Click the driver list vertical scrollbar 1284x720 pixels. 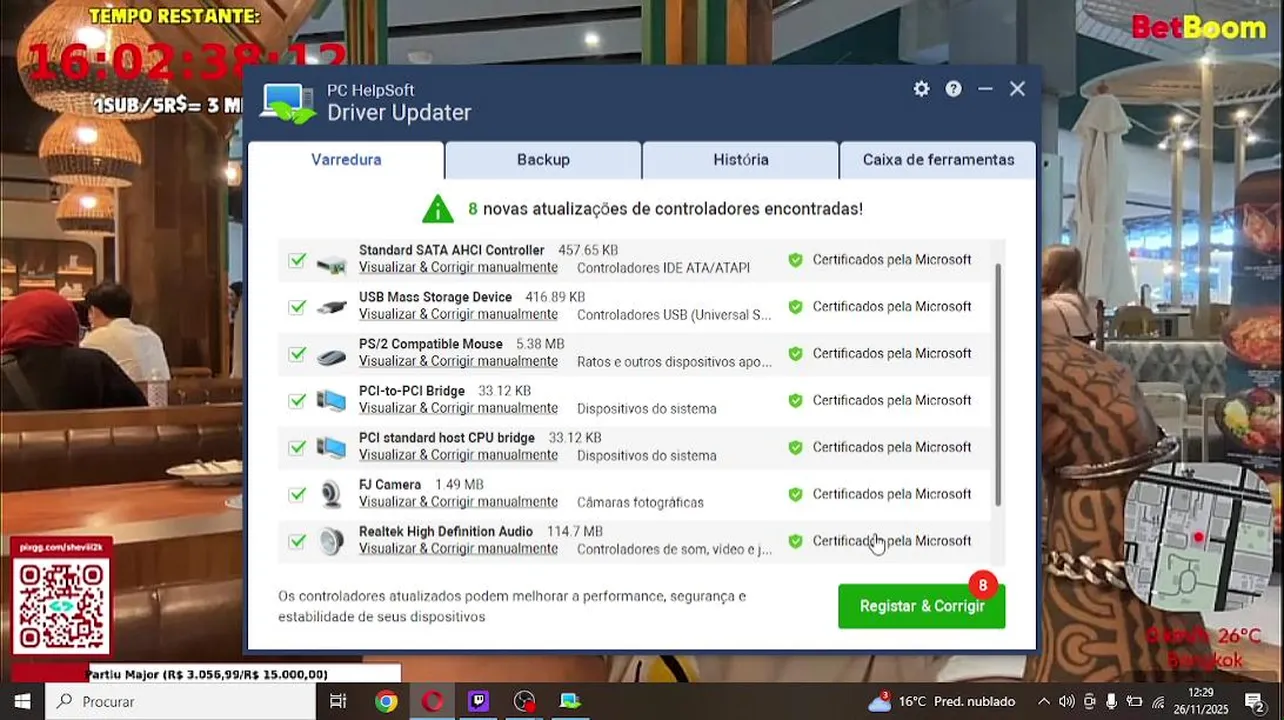pyautogui.click(x=998, y=385)
